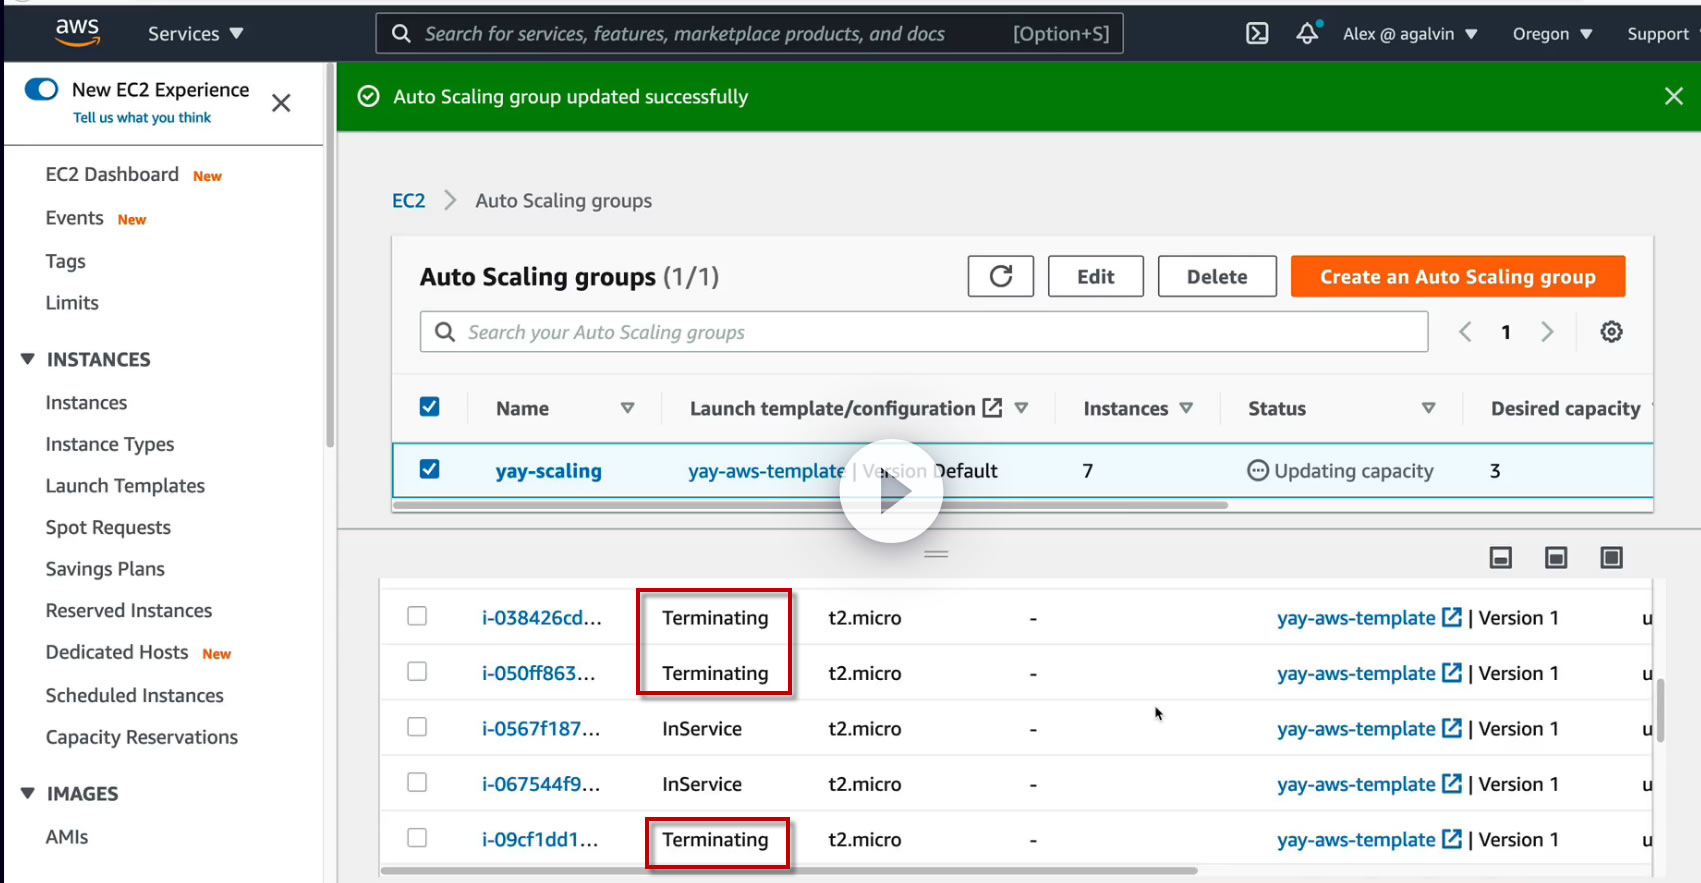Viewport: 1701px width, 883px height.
Task: Toggle off New EC2 Experience switch
Action: coord(42,90)
